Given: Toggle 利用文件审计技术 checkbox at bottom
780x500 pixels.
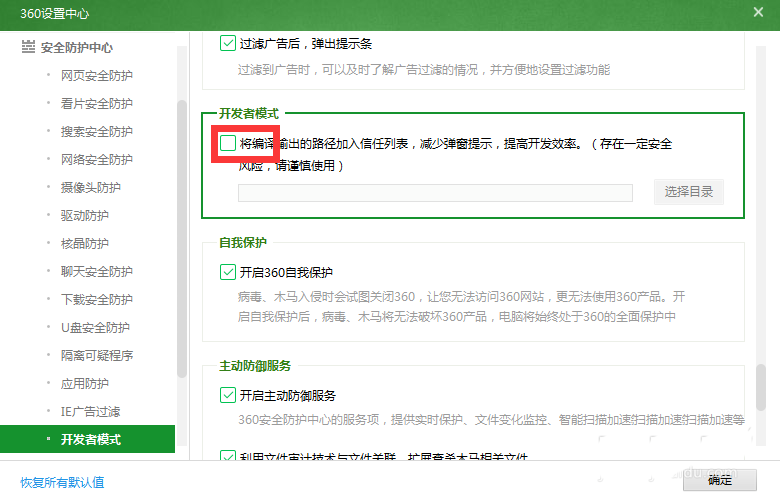Looking at the screenshot, I should [x=228, y=455].
